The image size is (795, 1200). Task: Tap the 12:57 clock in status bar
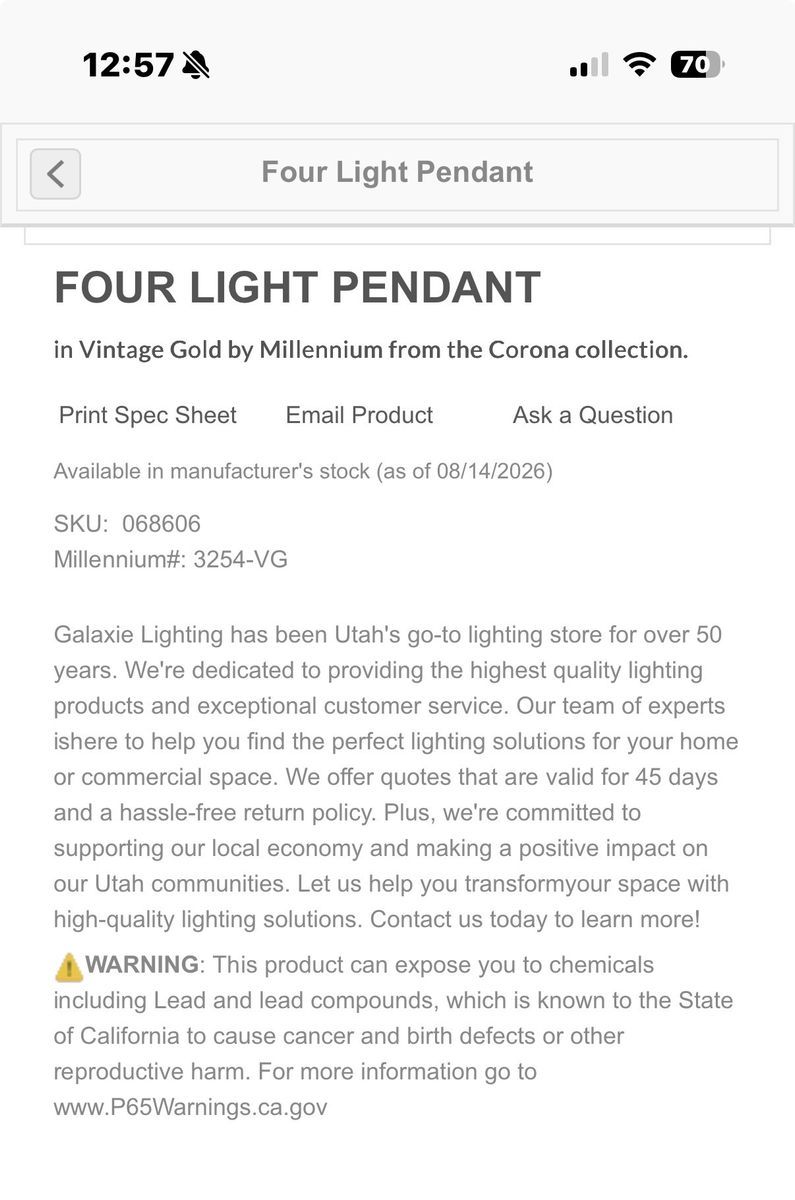pyautogui.click(x=128, y=66)
